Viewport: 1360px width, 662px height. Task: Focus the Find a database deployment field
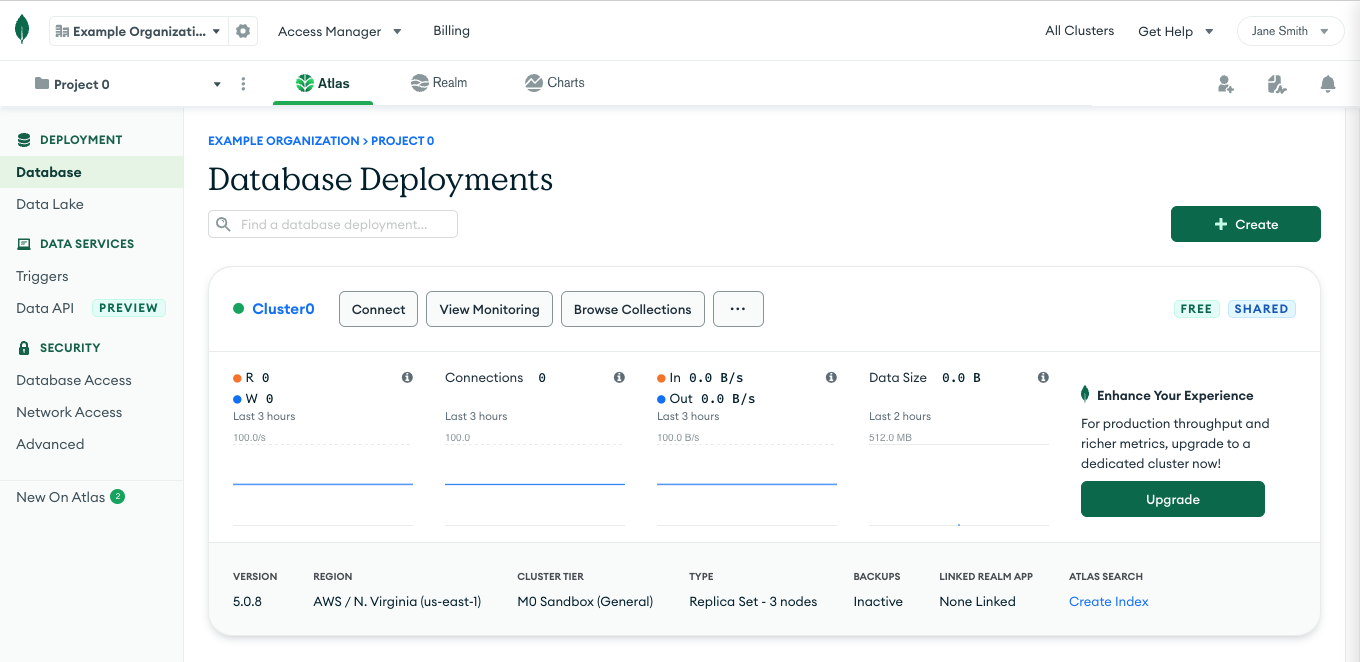coord(333,224)
